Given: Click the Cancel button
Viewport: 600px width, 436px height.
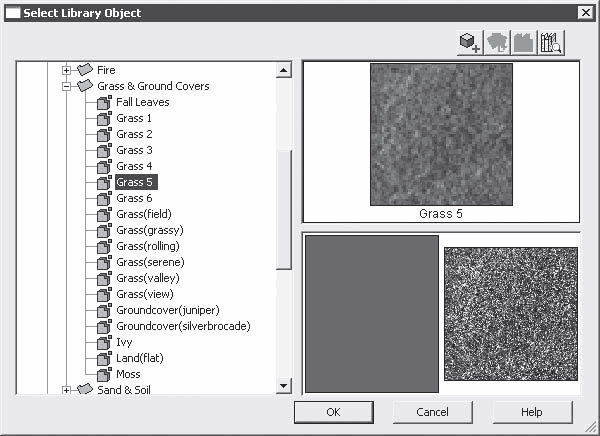Looking at the screenshot, I should (x=432, y=412).
